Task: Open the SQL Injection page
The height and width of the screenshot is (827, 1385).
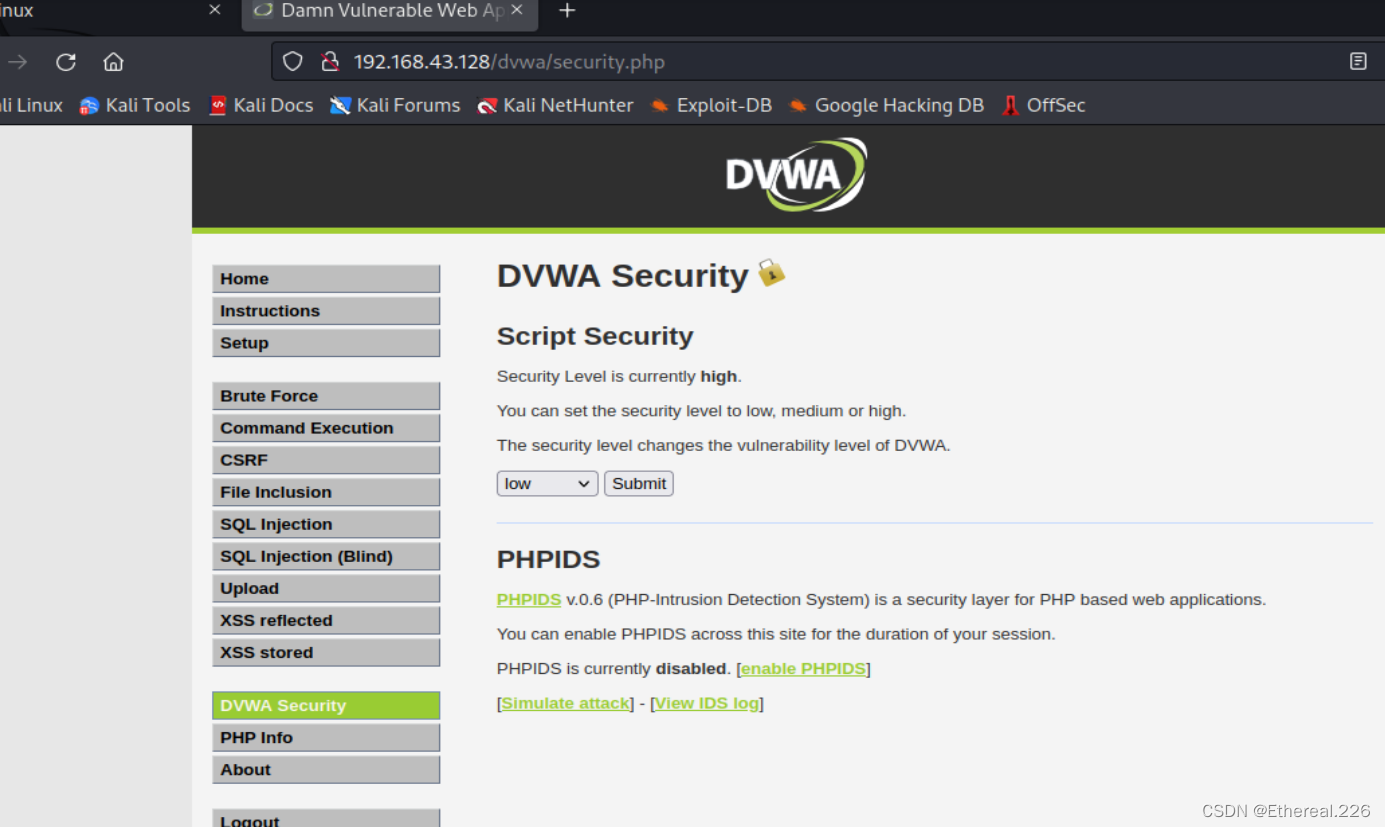Action: (326, 524)
